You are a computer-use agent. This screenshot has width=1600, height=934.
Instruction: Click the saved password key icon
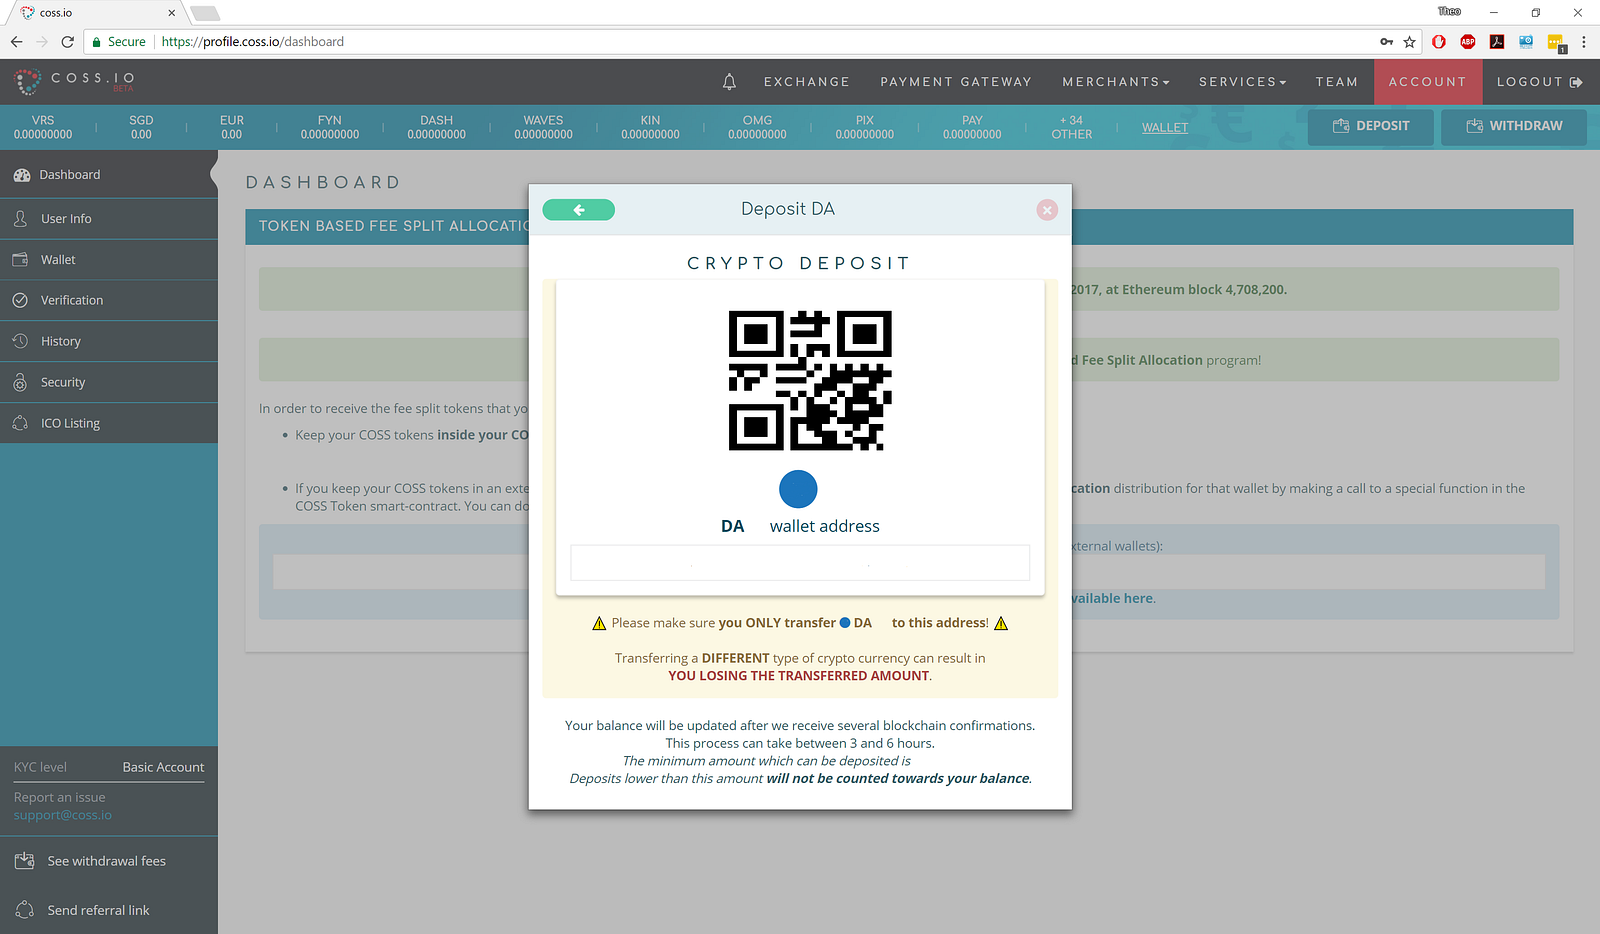[x=1386, y=42]
